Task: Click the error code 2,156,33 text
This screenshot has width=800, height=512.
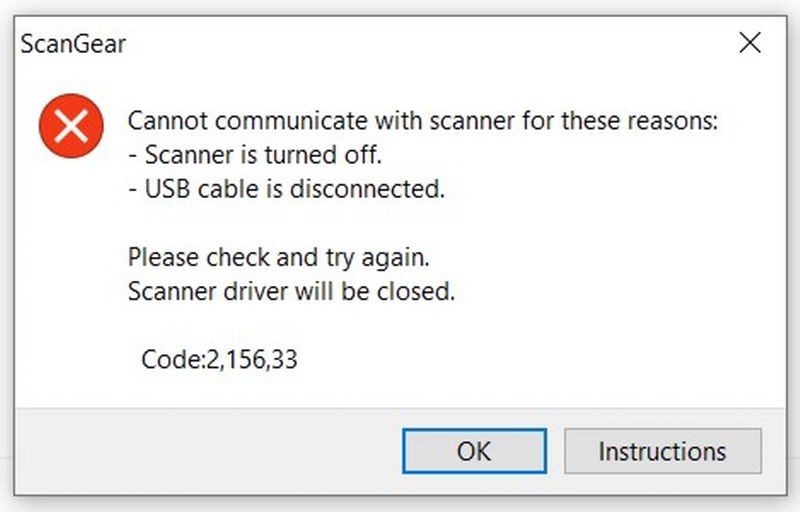Action: pyautogui.click(x=251, y=359)
